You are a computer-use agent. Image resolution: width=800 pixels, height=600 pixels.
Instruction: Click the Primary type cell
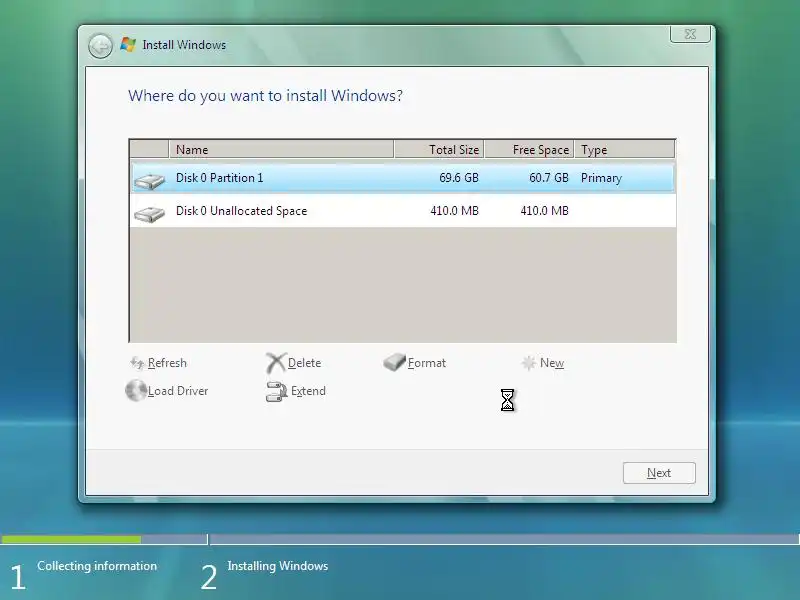[x=601, y=178]
